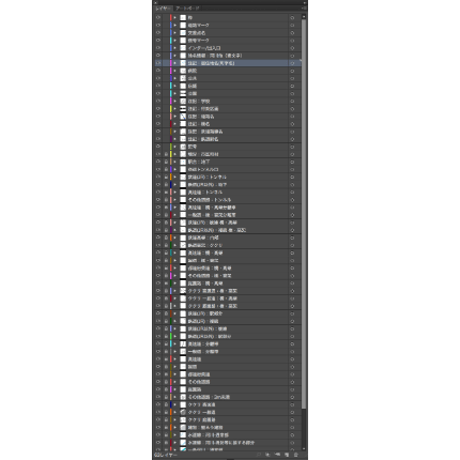Click lock icon of 一般道：分離帯 layer
This screenshot has width=460, height=460.
pyautogui.click(x=166, y=352)
